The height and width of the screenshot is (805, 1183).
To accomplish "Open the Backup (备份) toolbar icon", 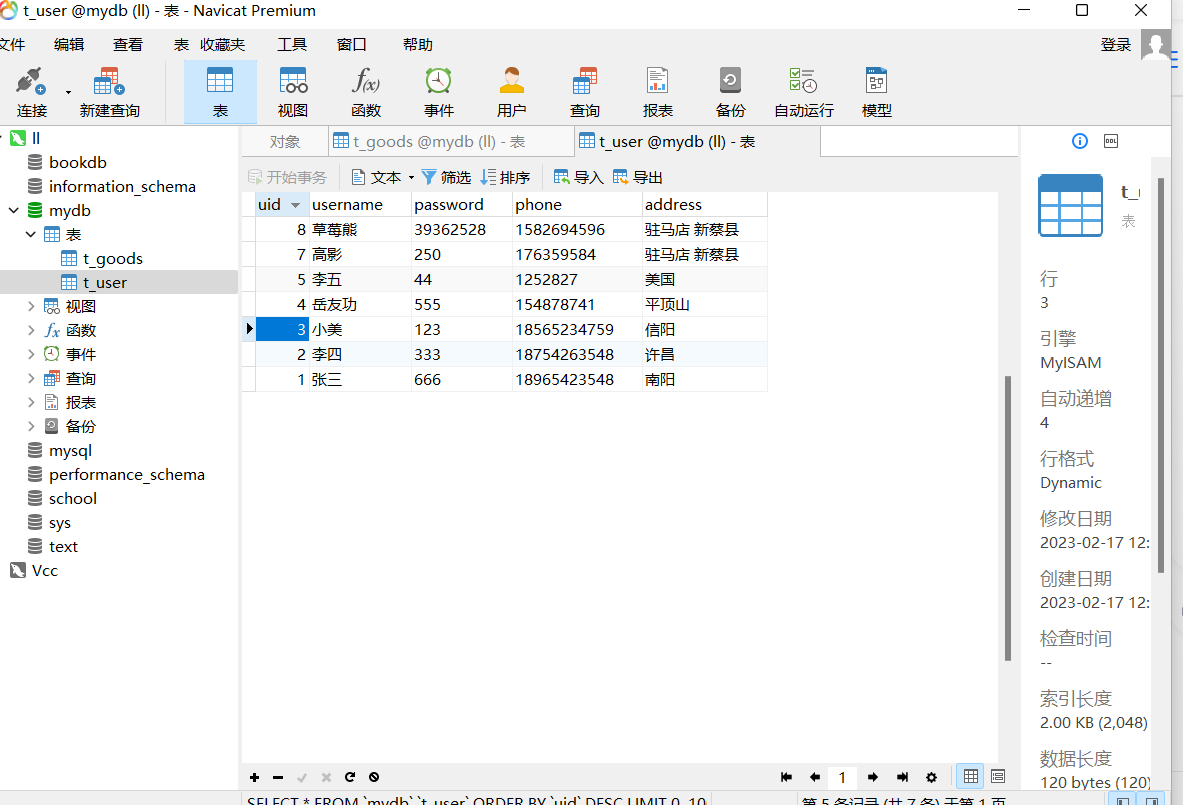I will click(730, 92).
